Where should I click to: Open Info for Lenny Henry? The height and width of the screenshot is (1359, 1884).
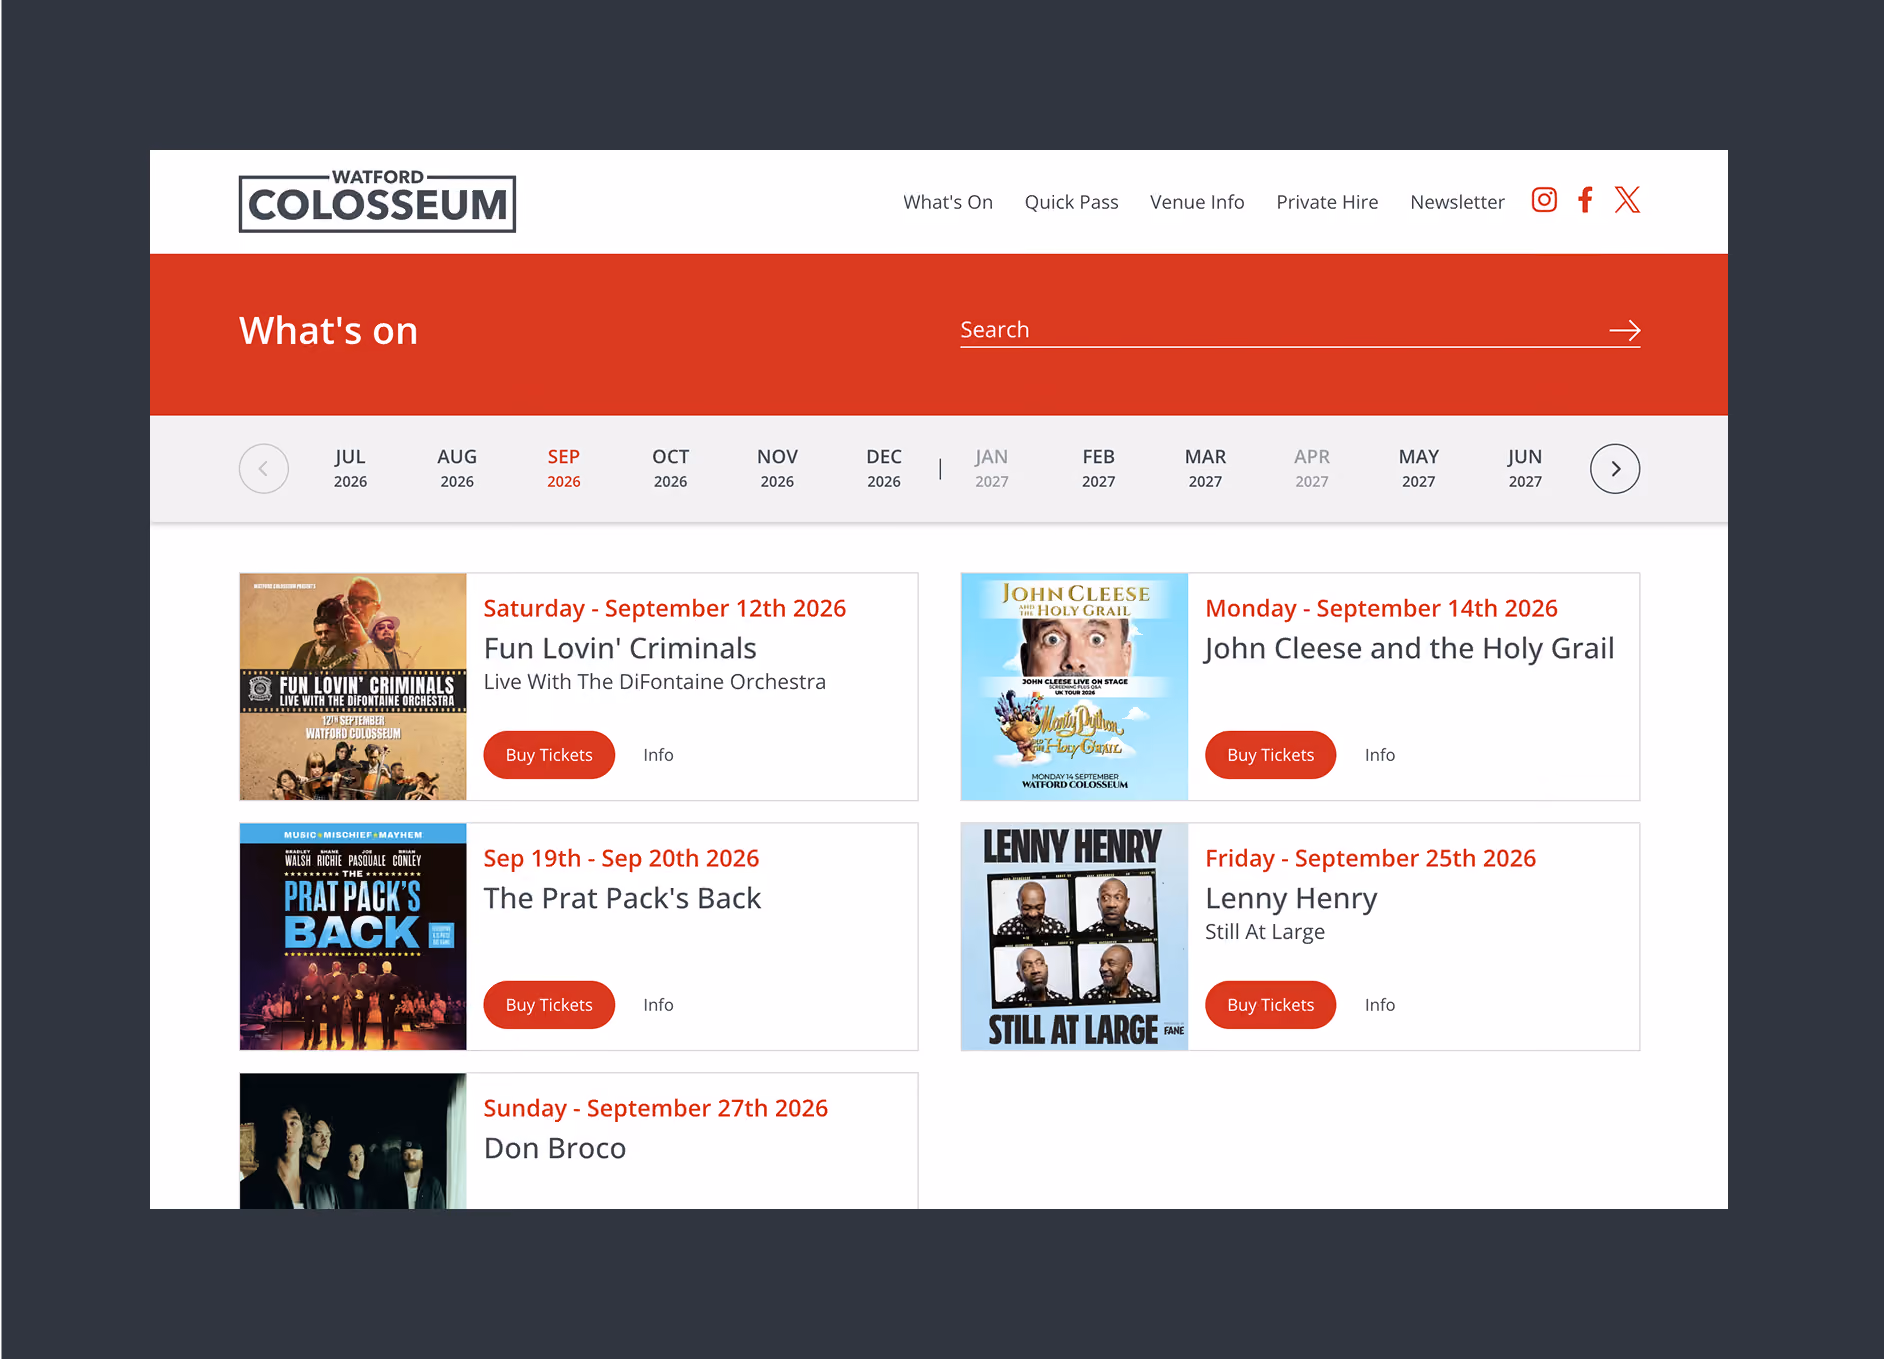coord(1380,1005)
